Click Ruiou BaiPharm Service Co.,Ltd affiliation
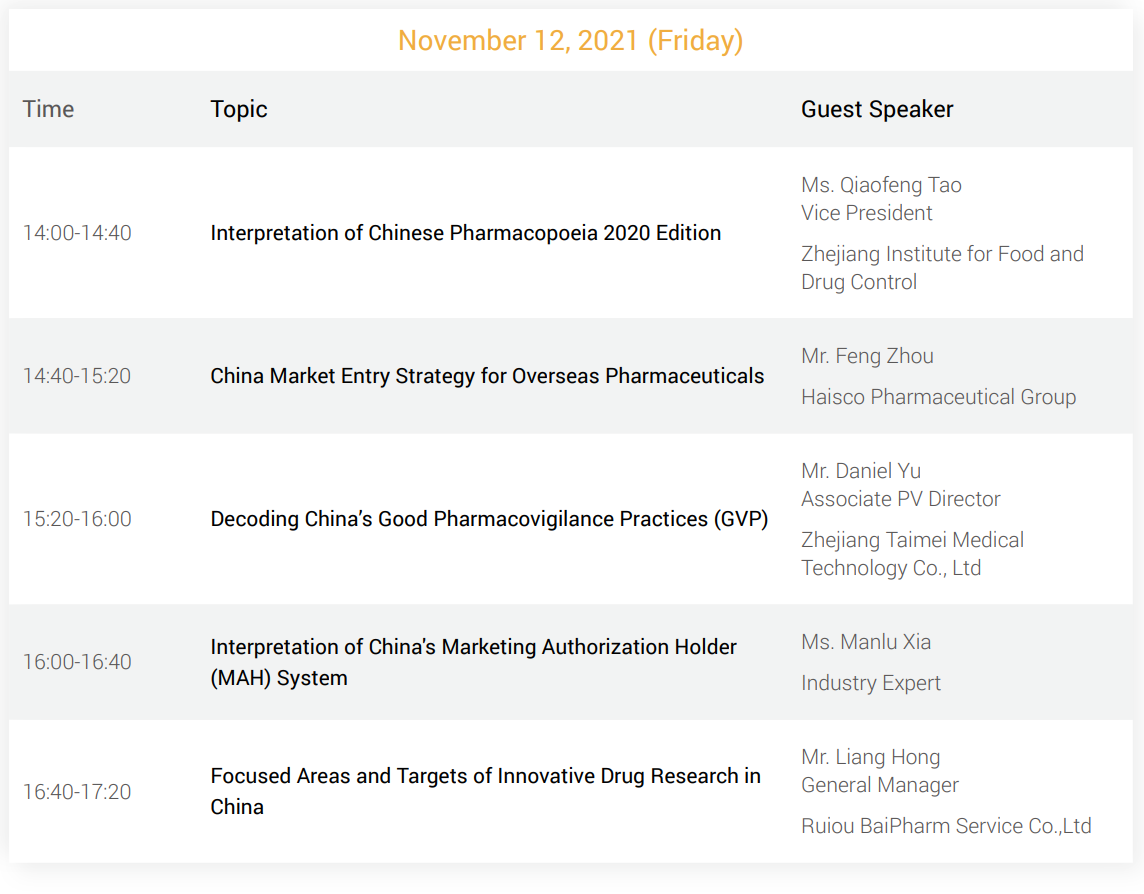1144x894 pixels. pos(946,825)
